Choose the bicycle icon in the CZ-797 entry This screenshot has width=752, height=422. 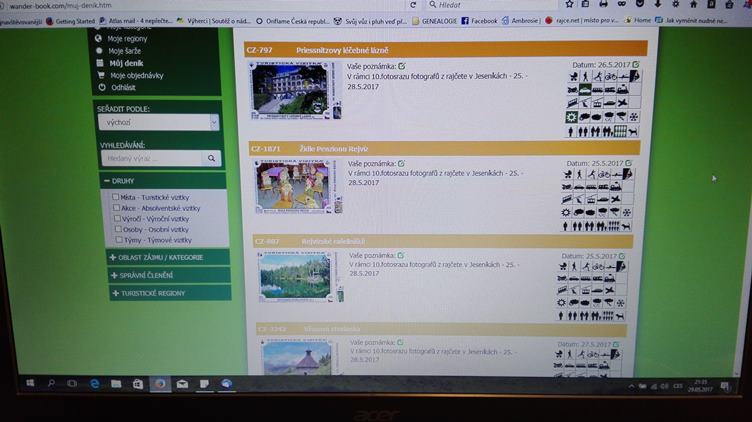[611, 77]
